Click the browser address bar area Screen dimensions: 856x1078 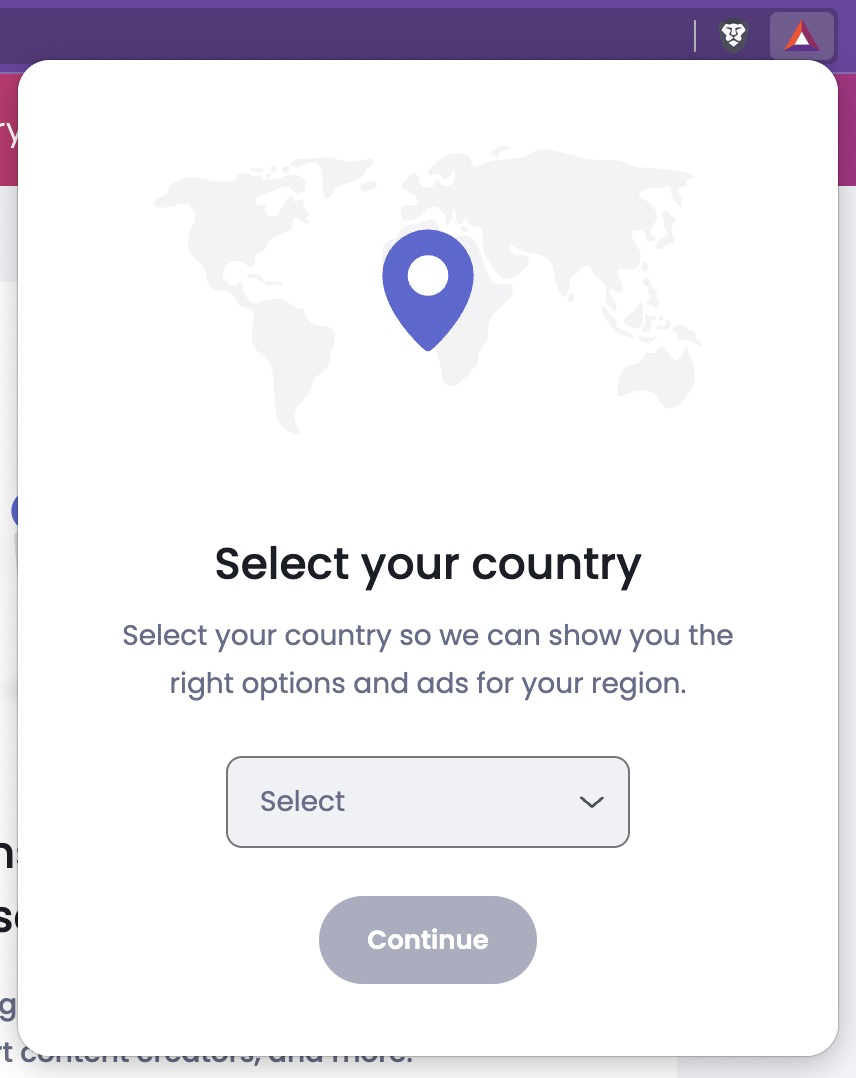pos(344,34)
